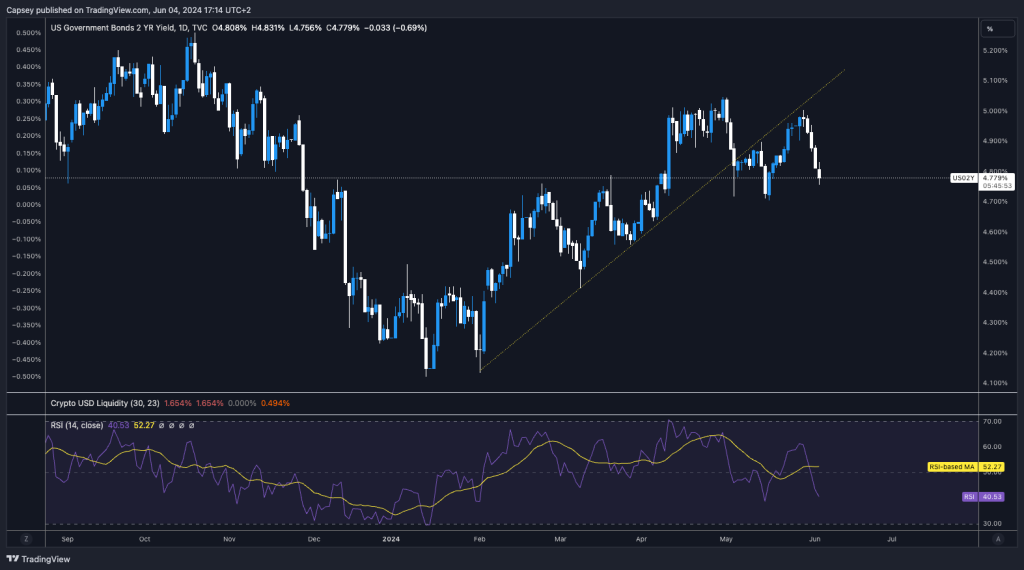This screenshot has height=570, width=1024.
Task: Select the RSI (14, close) indicator legend
Action: point(88,425)
